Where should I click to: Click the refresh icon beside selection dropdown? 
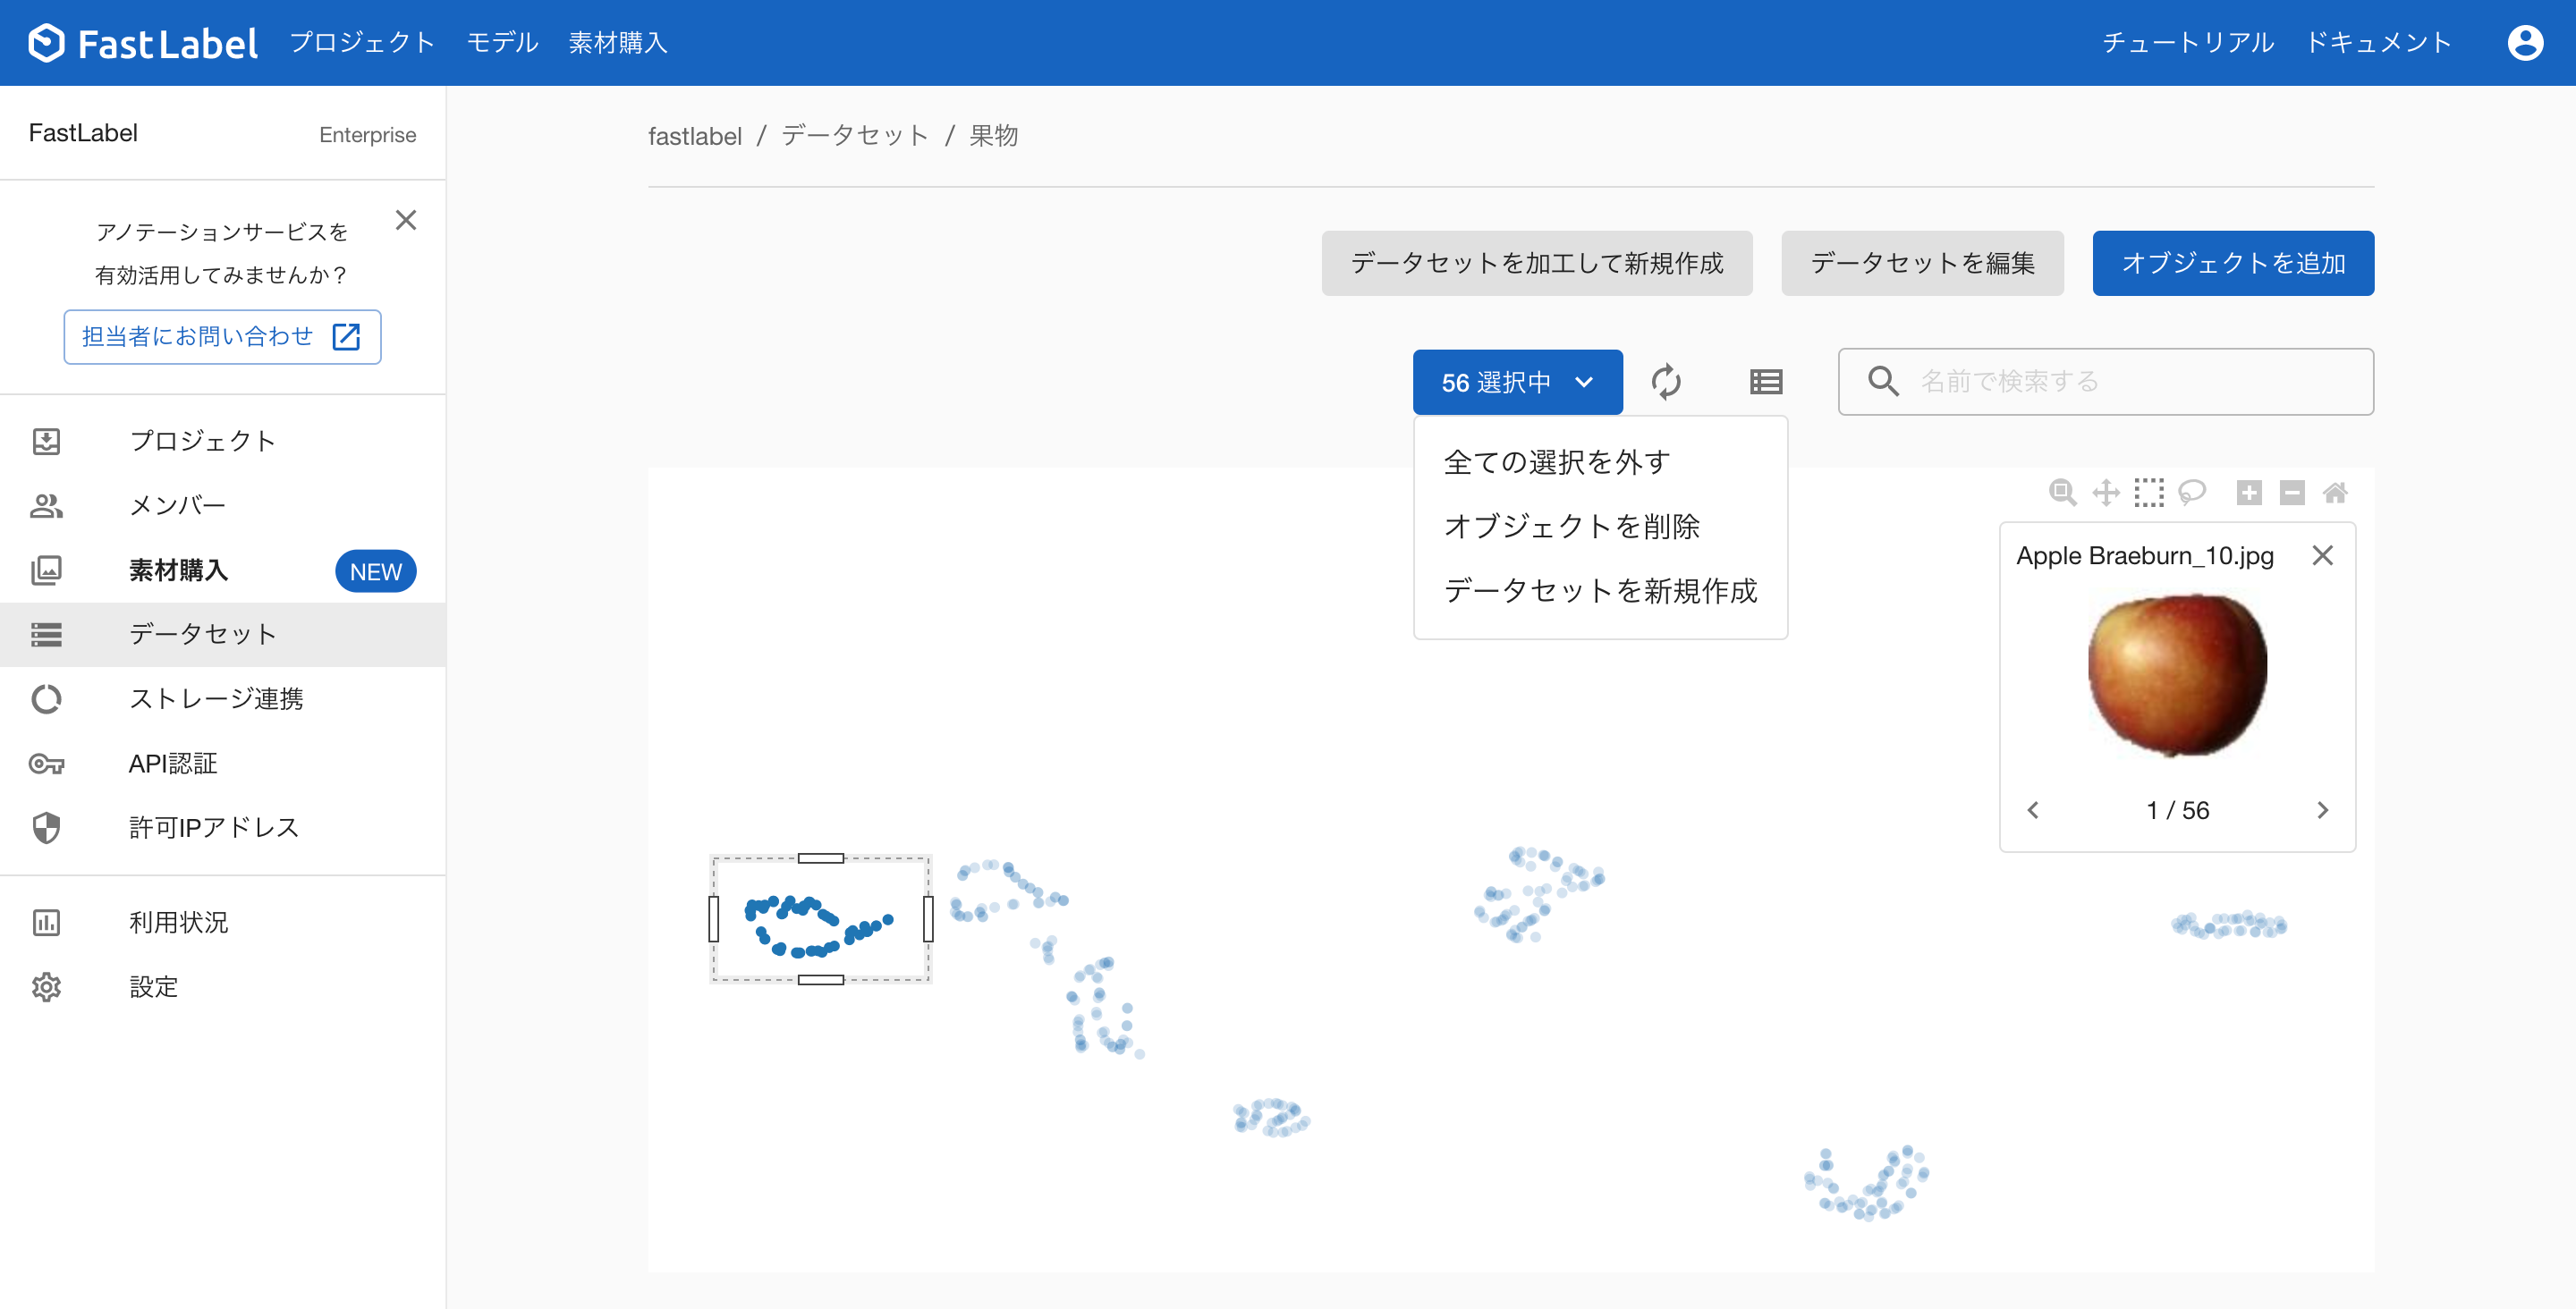click(1665, 382)
